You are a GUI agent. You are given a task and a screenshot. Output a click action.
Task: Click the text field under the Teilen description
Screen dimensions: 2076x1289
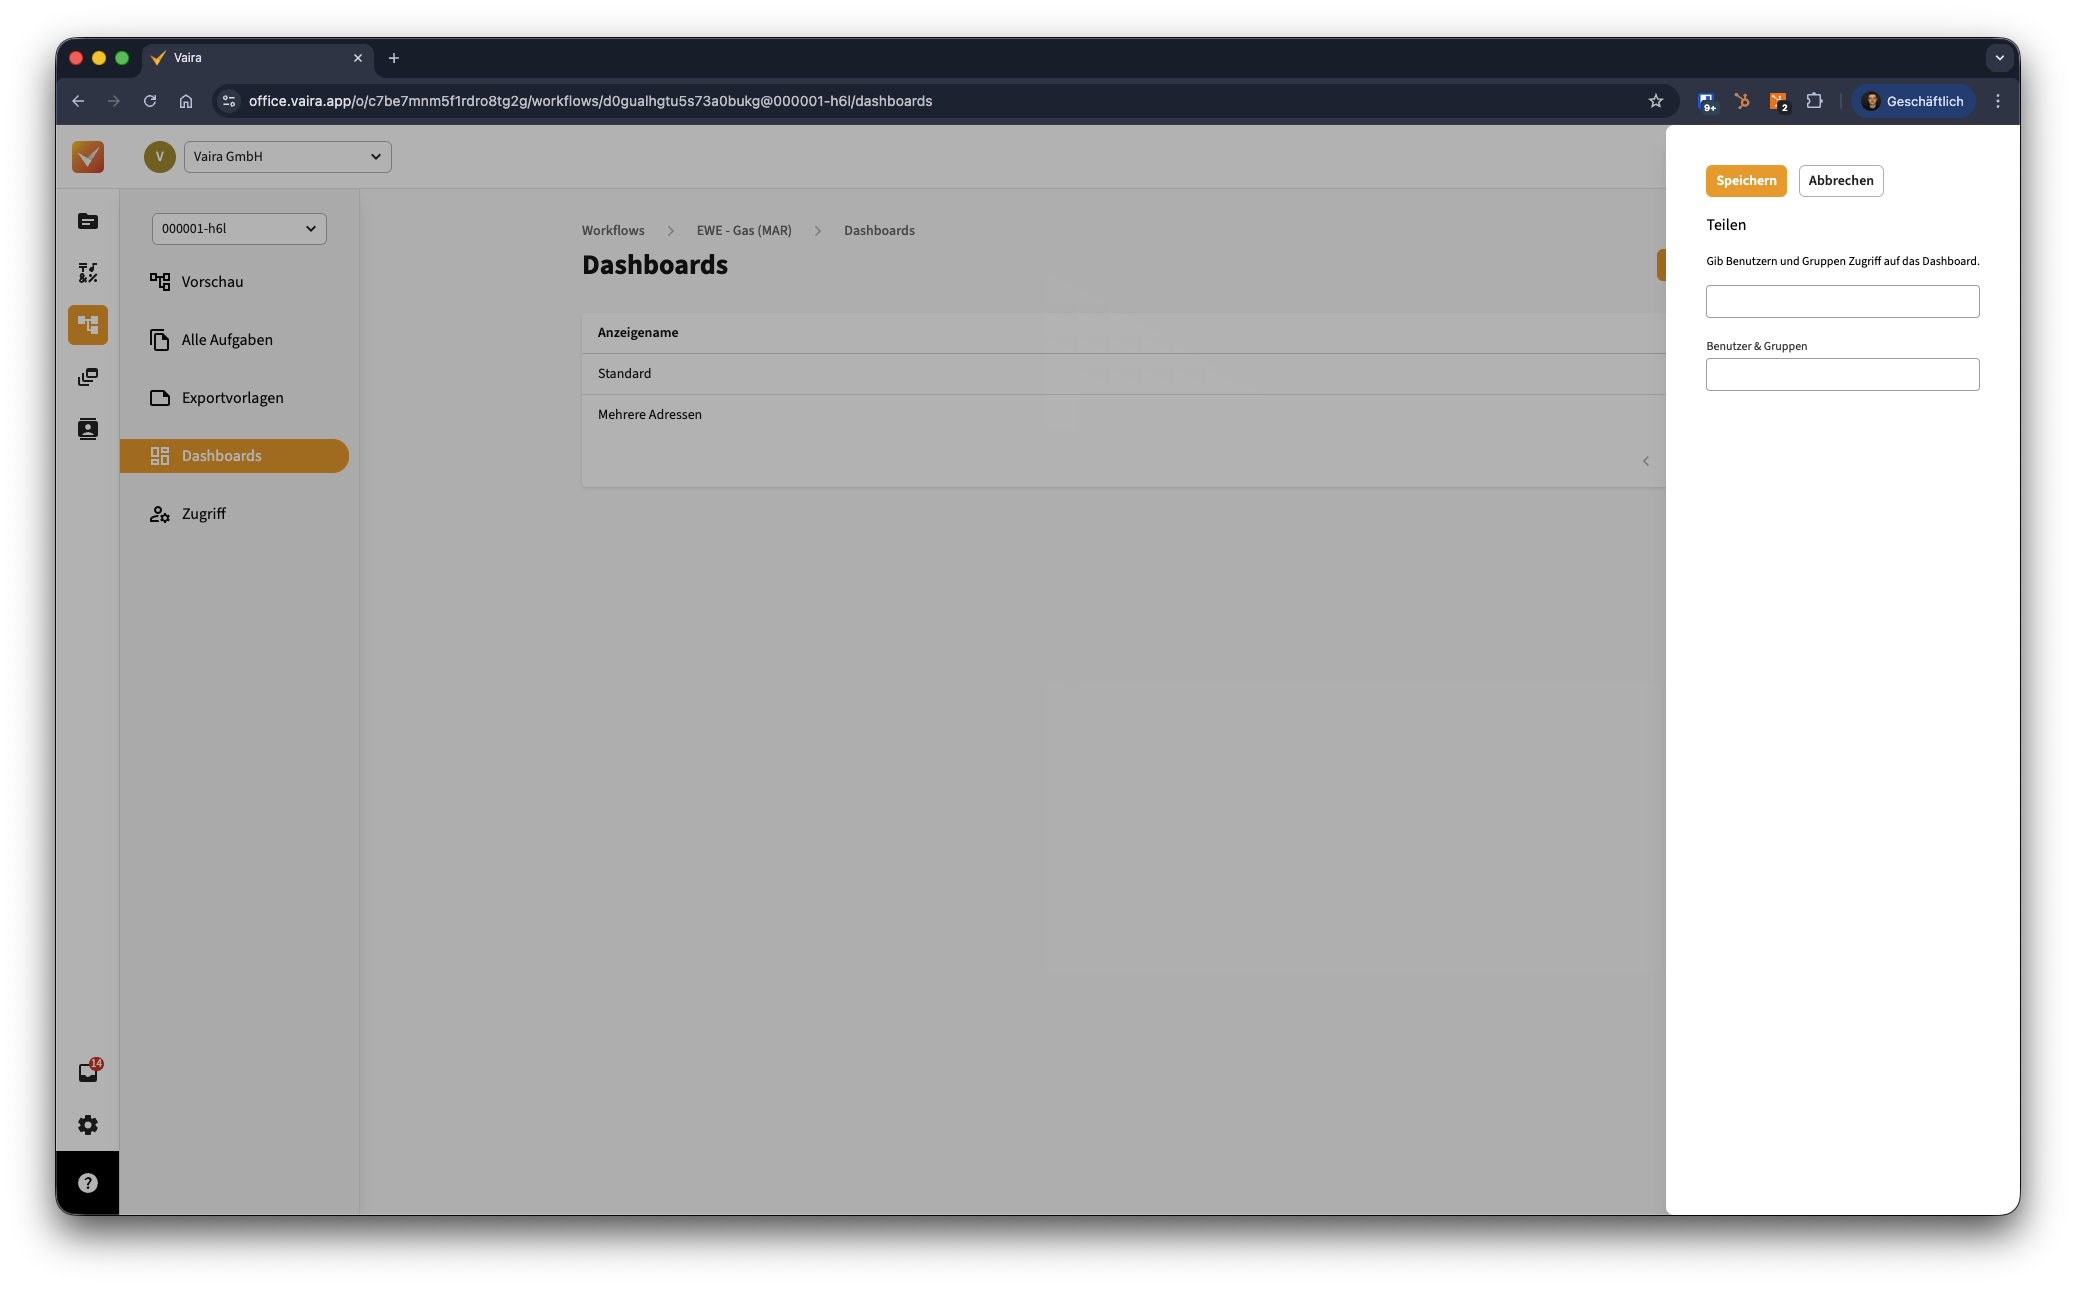point(1842,302)
